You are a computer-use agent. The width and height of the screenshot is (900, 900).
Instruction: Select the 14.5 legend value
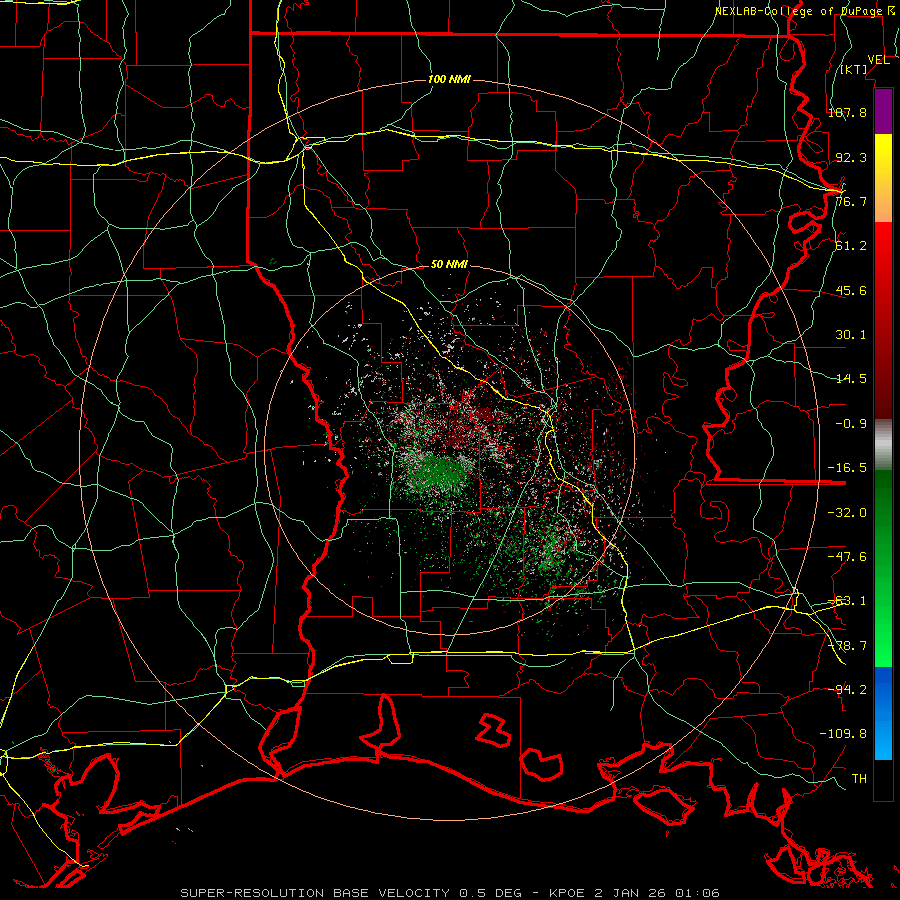851,379
